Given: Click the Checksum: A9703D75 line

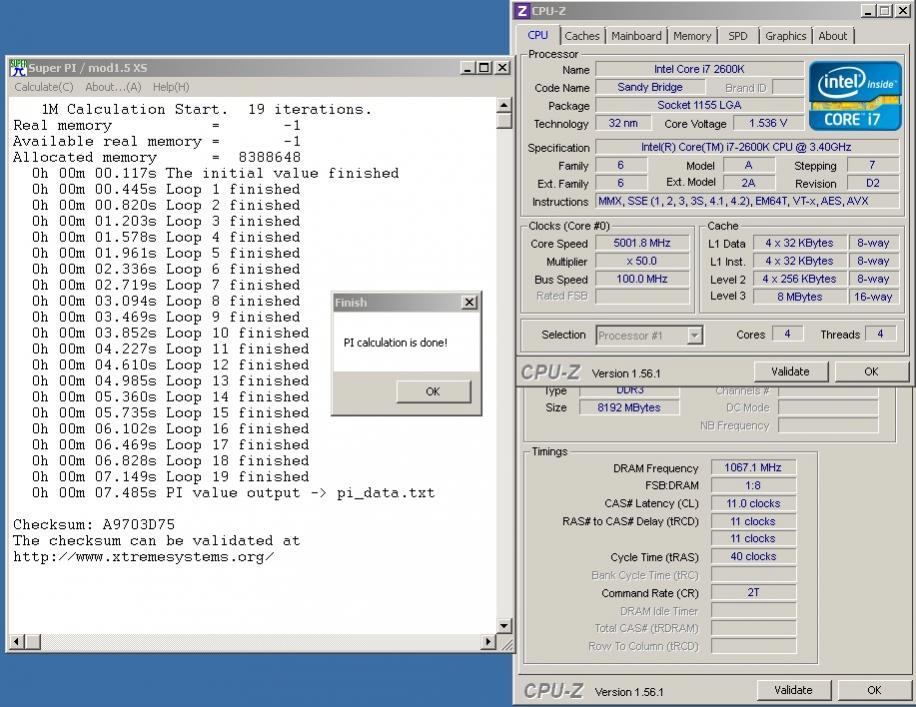Looking at the screenshot, I should 94,524.
